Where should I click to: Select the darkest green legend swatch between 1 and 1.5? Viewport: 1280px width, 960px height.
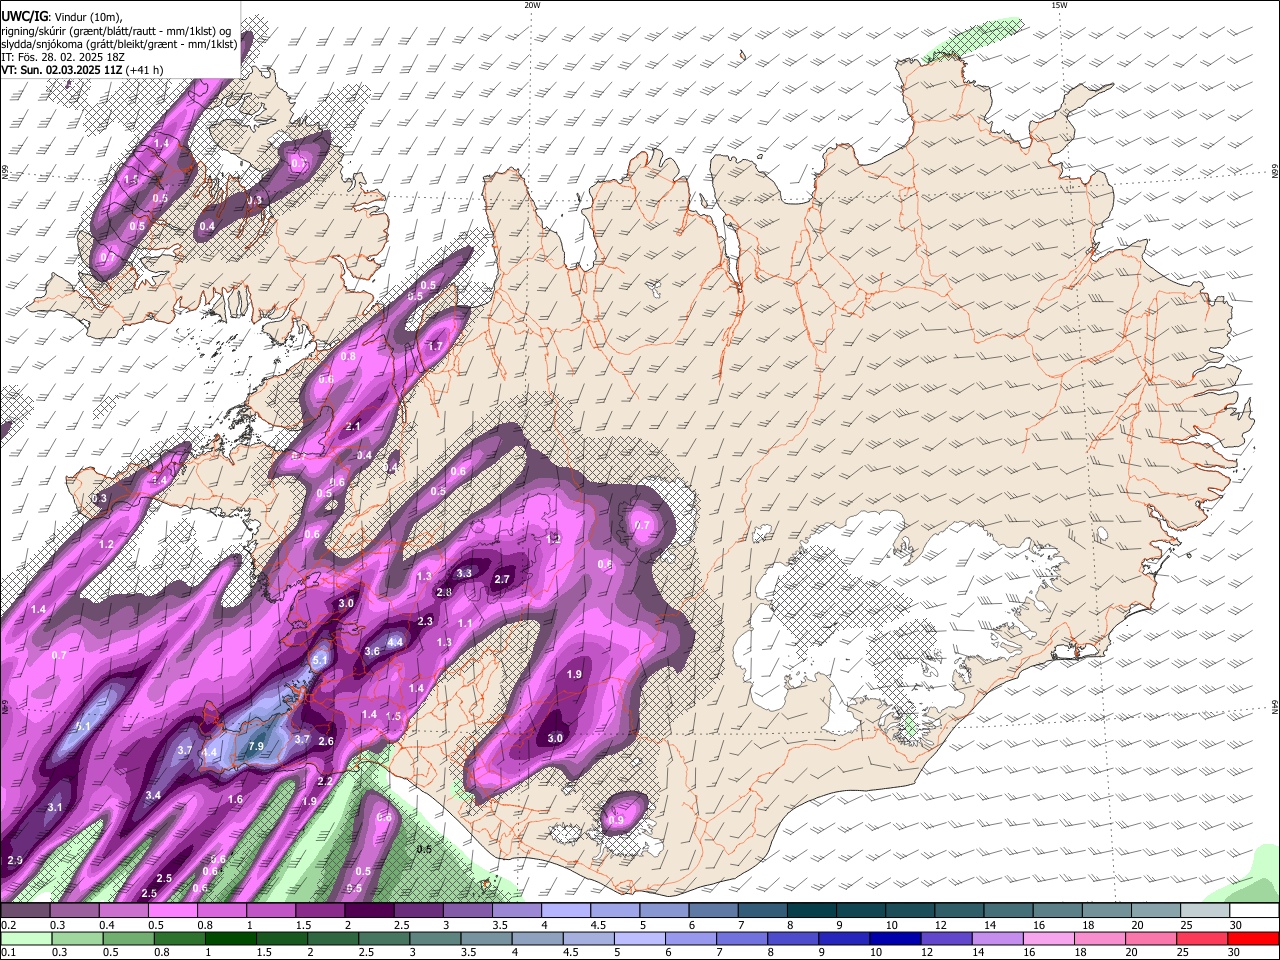click(233, 938)
